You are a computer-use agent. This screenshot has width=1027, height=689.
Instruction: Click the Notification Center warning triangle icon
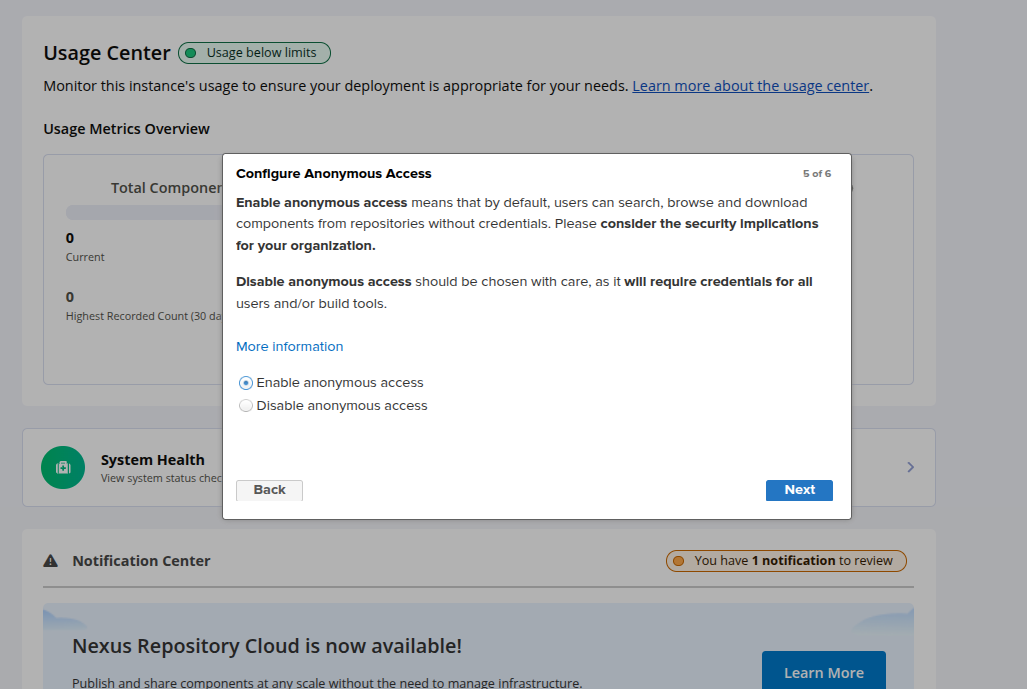[x=51, y=561]
